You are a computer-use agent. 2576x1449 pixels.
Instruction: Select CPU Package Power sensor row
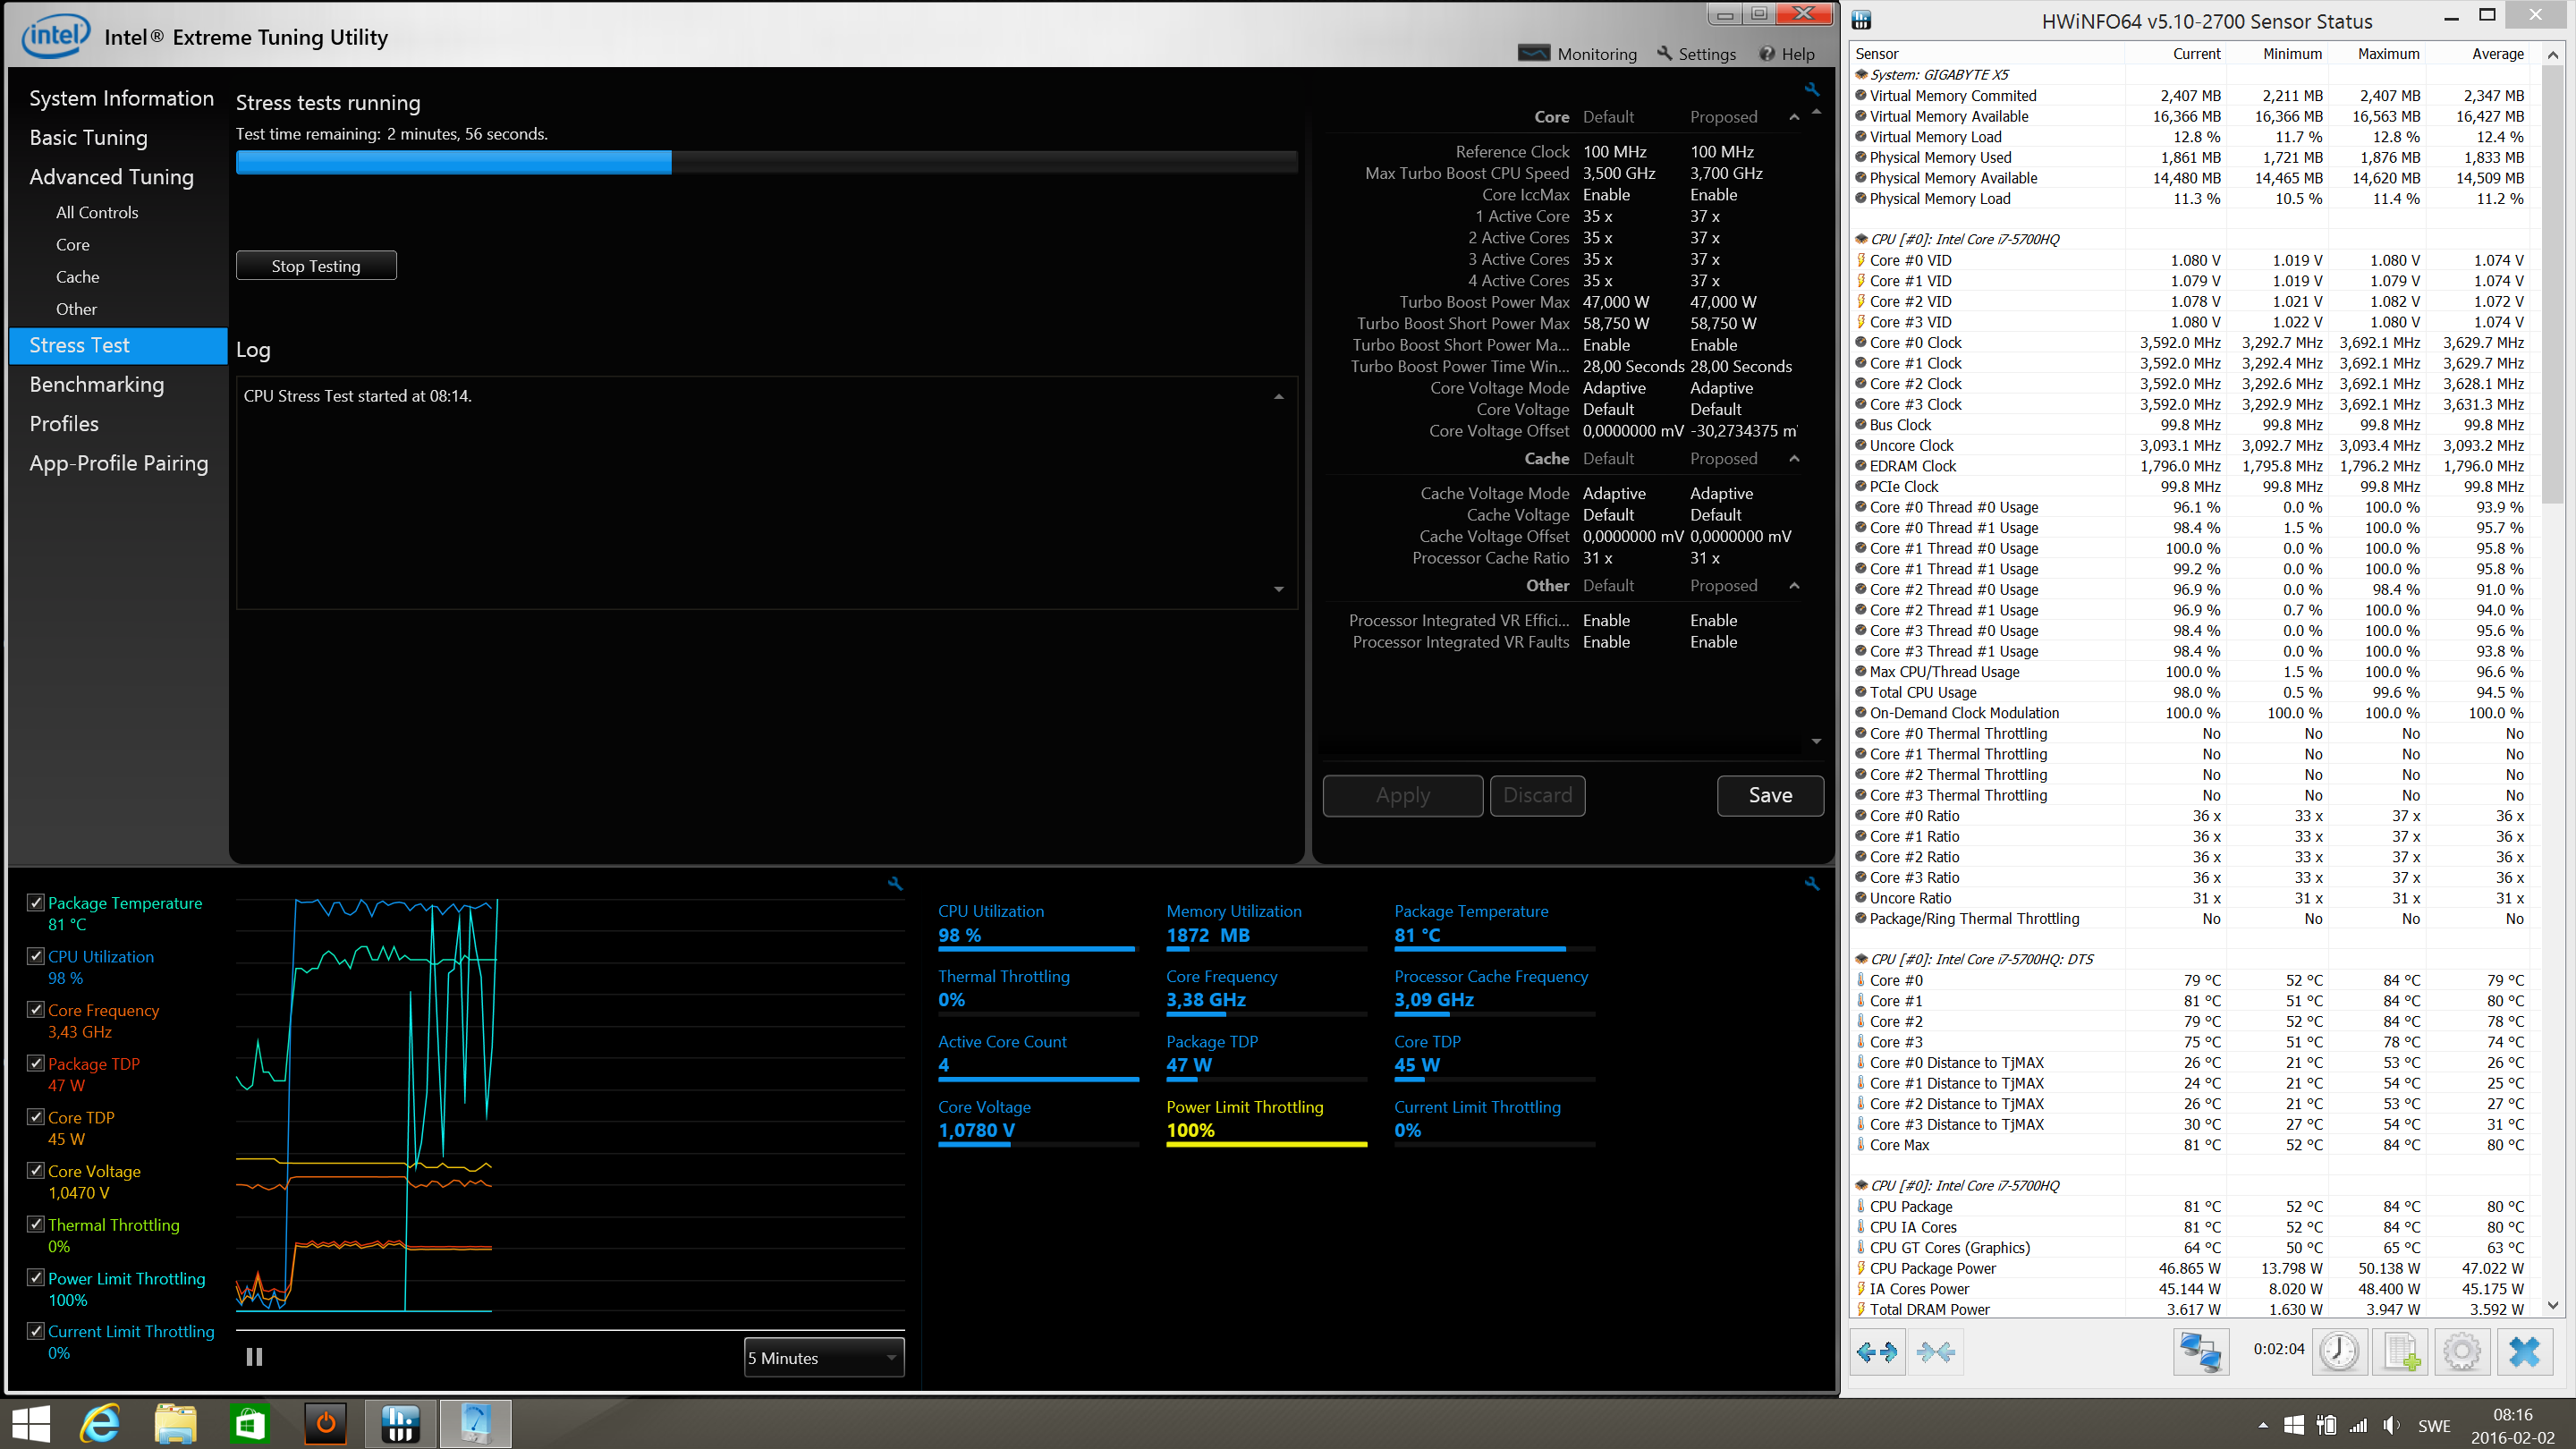pos(2190,1267)
